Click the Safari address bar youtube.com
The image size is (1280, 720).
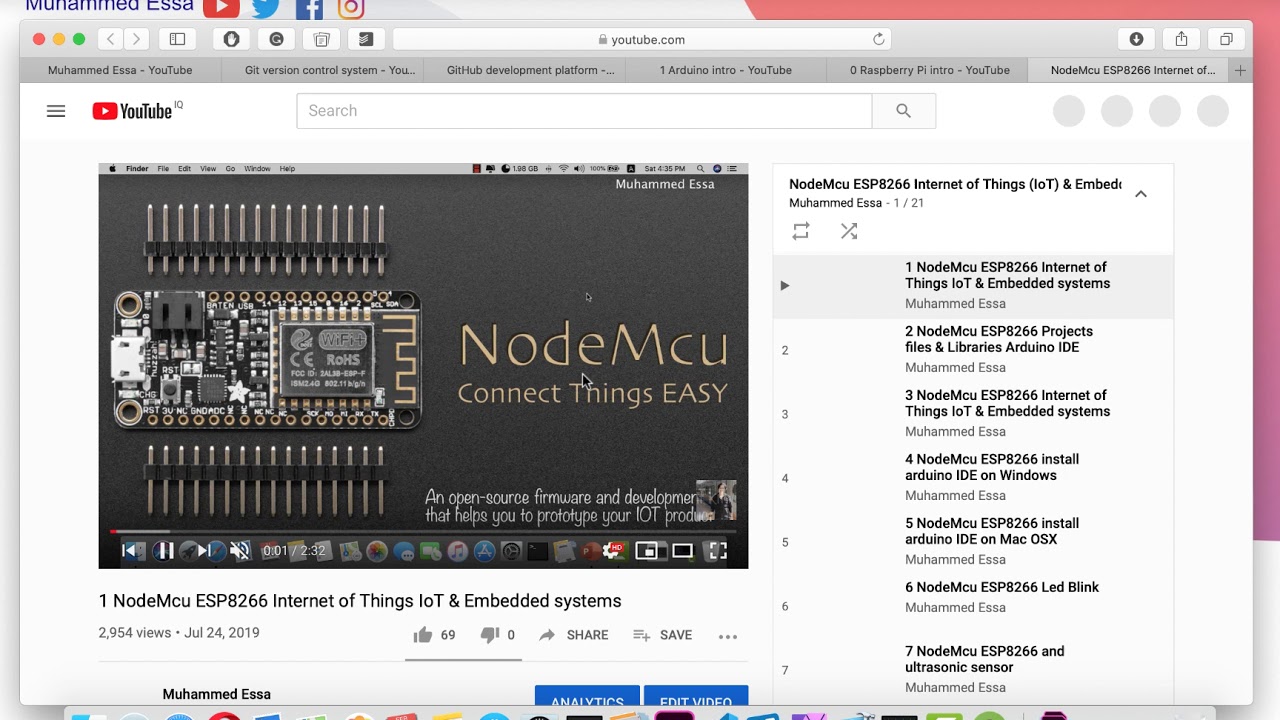tap(642, 39)
